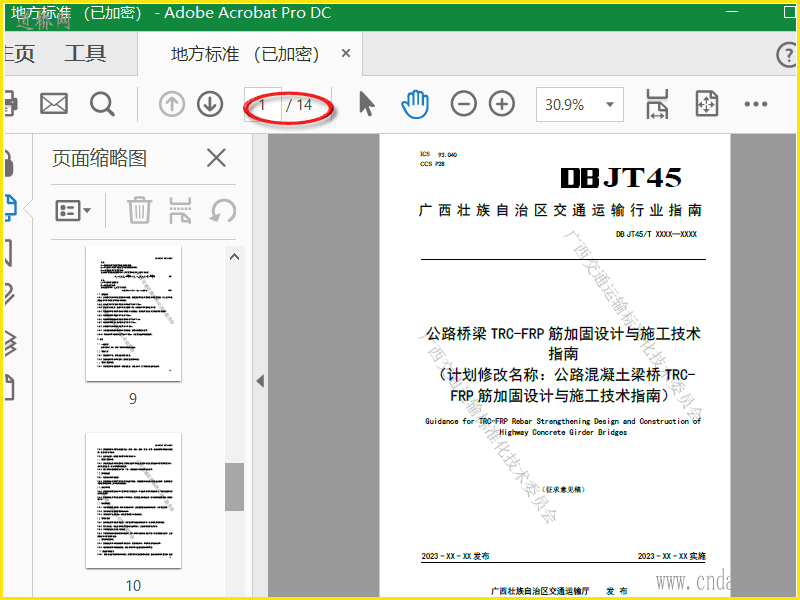Go to previous page arrow
Screen dimensions: 800x600
click(x=172, y=104)
